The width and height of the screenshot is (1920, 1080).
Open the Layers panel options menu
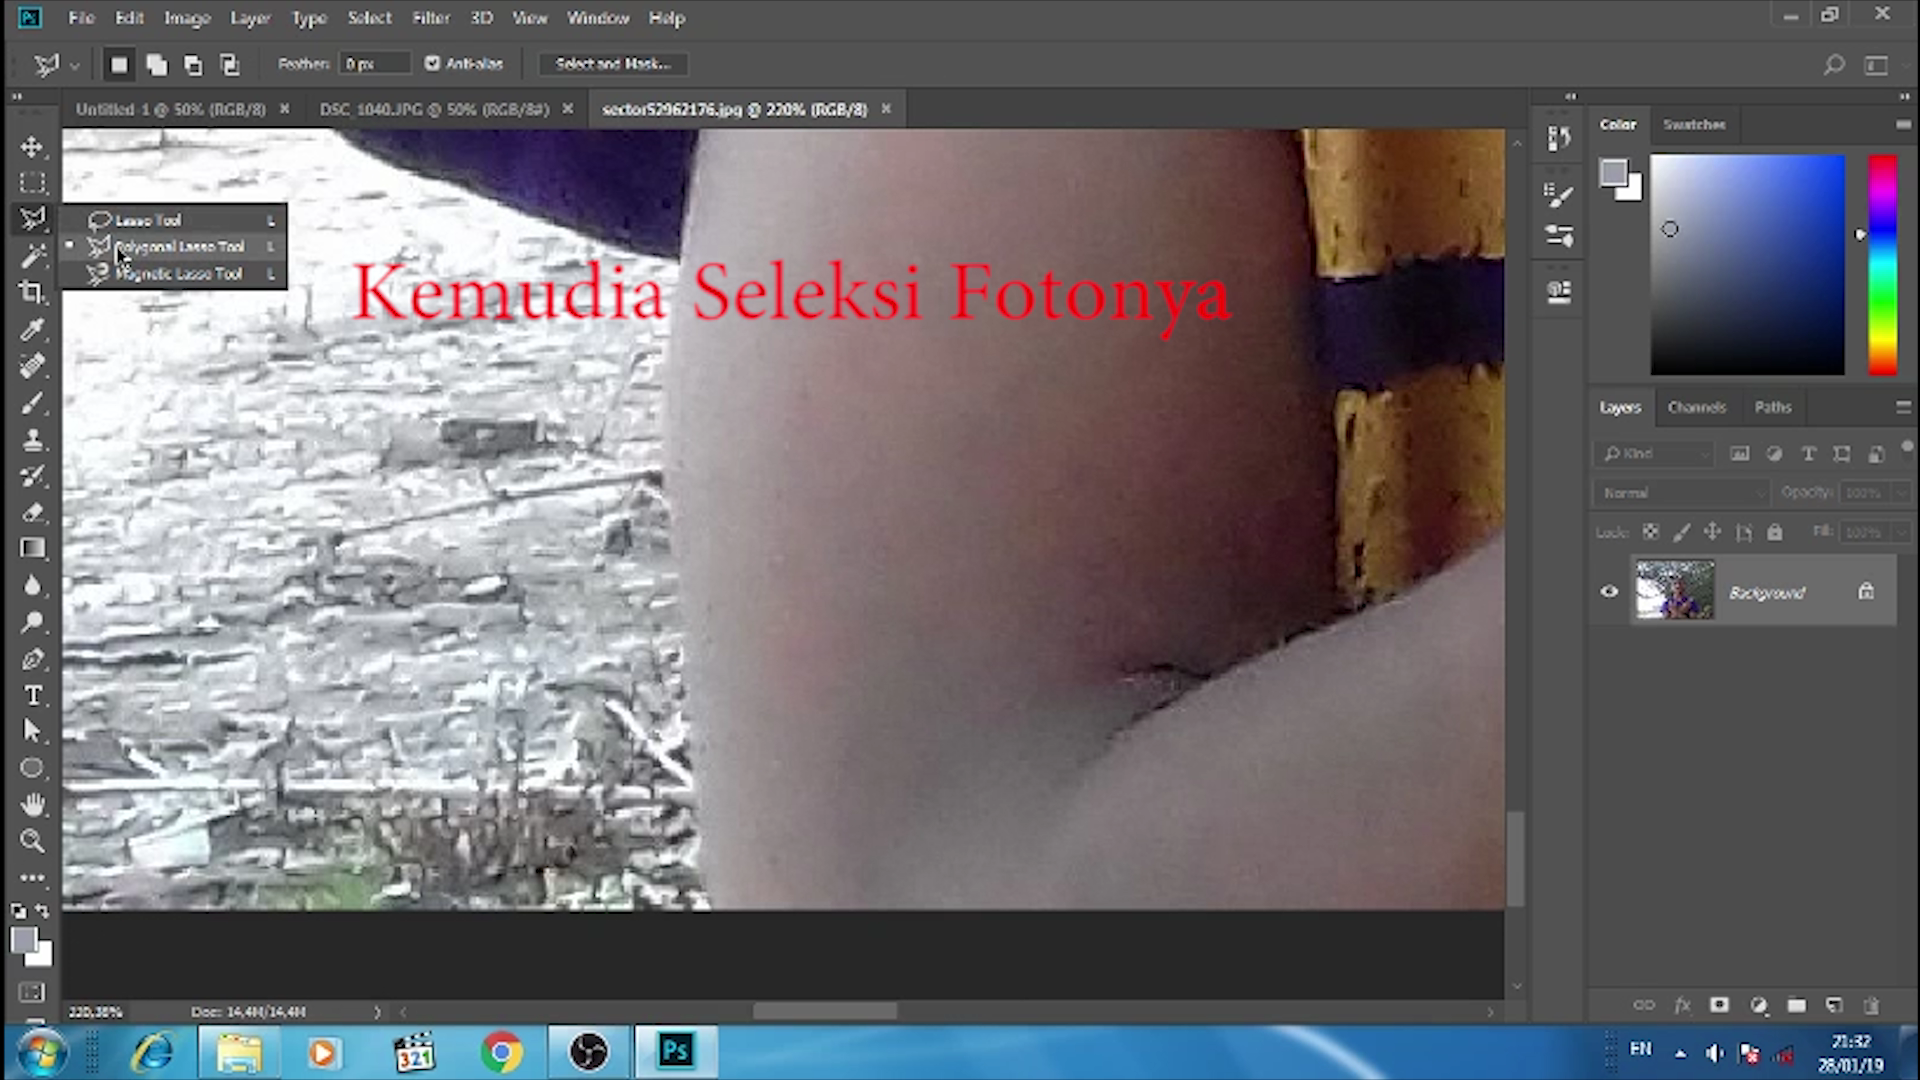(x=1902, y=407)
